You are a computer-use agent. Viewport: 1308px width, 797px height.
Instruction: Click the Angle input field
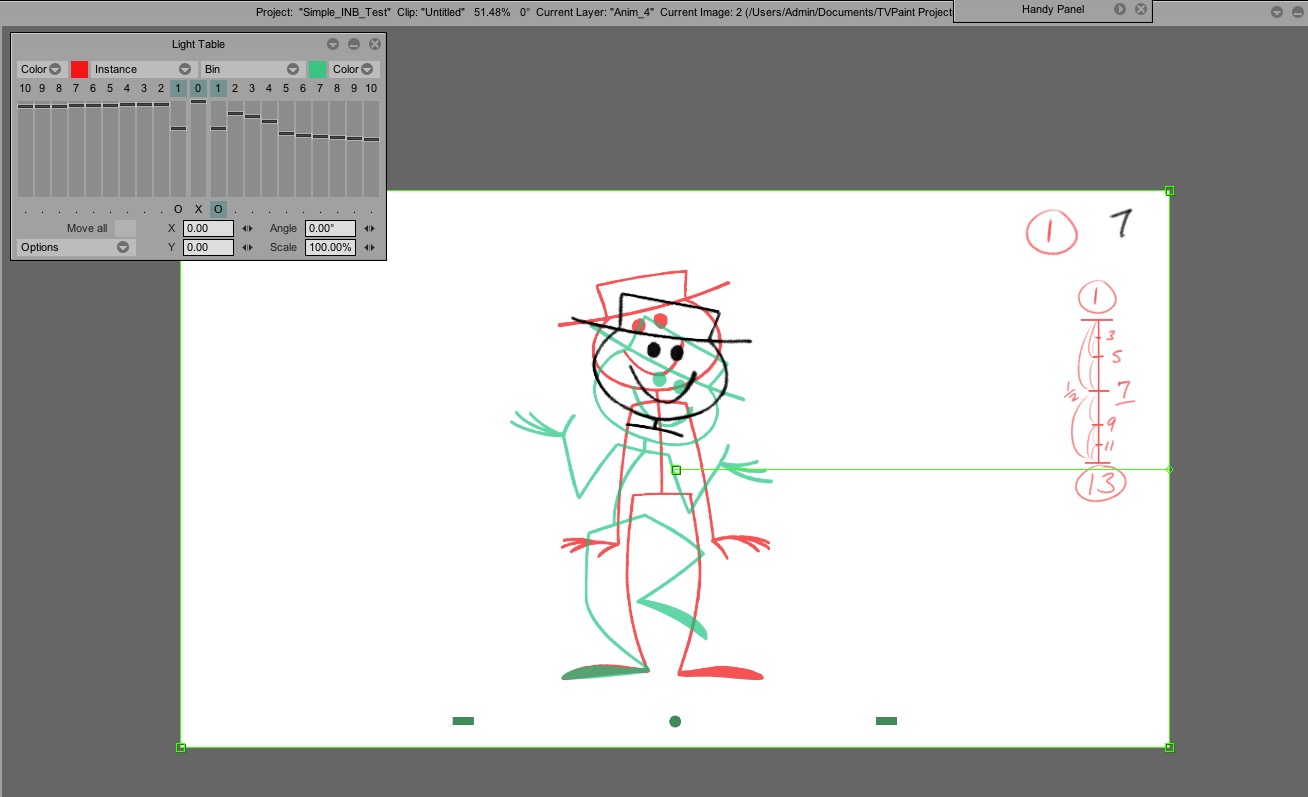330,228
